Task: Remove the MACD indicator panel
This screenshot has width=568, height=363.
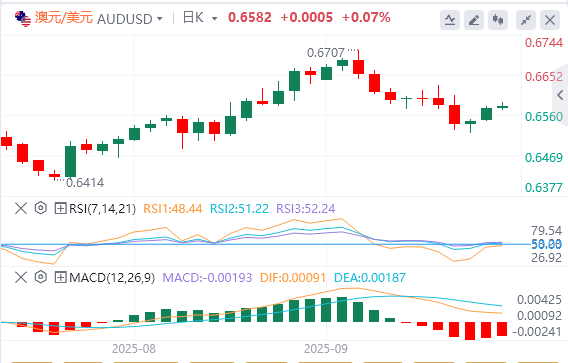Action: coord(21,278)
